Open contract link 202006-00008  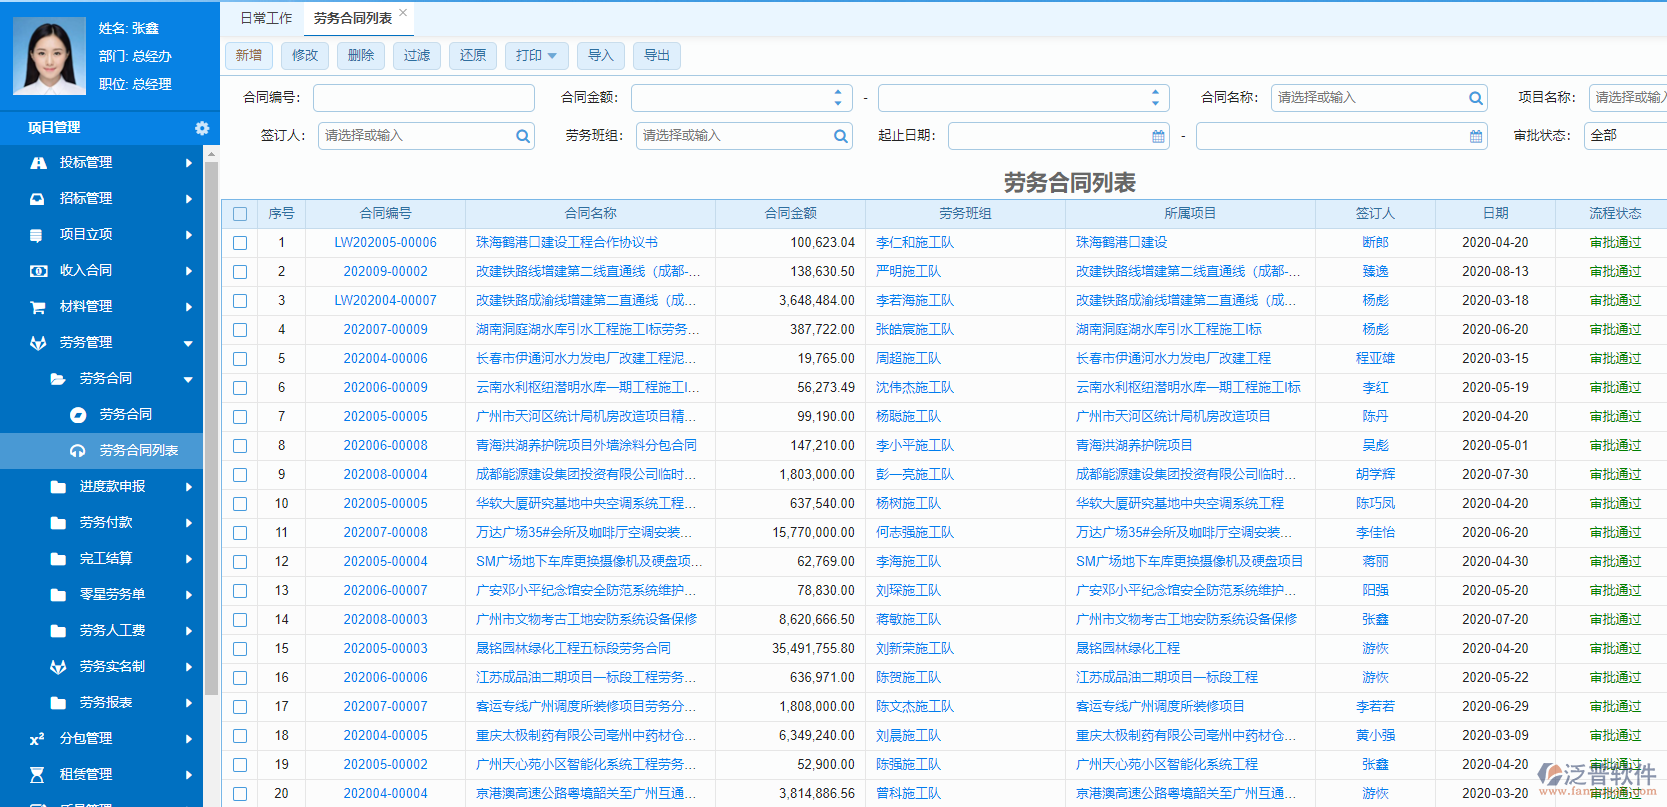[x=386, y=446]
